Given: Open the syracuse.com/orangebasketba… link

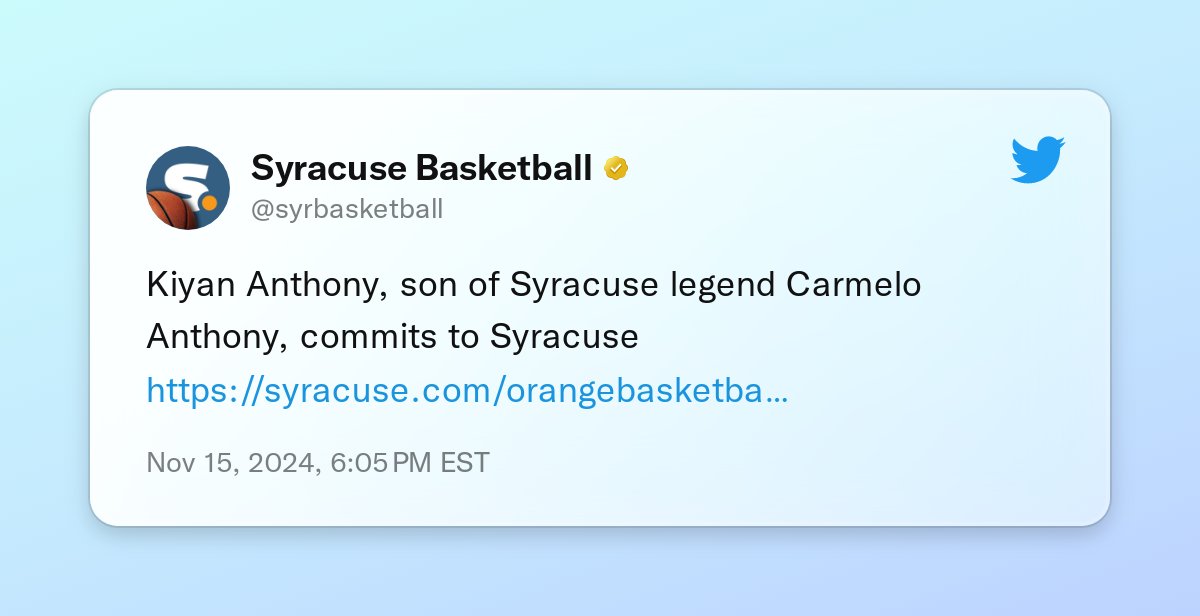Looking at the screenshot, I should [x=467, y=390].
